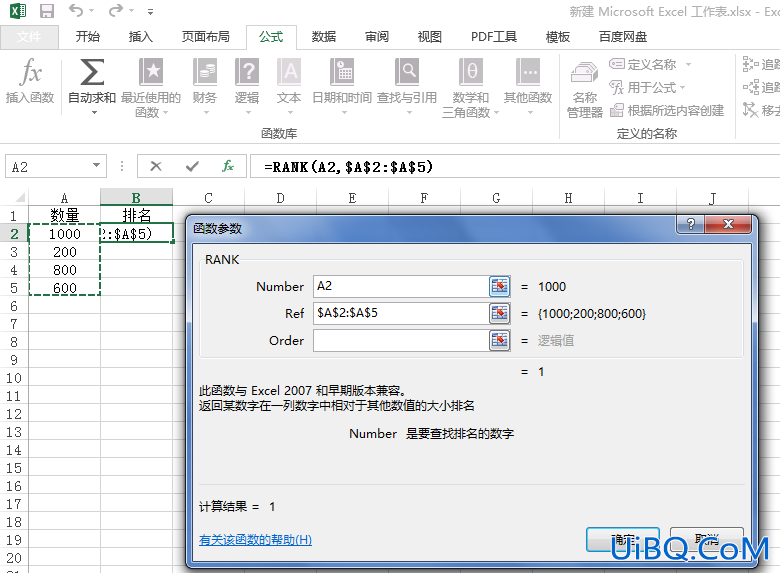Expand the Name Box dropdown arrow
Viewport: 780px width, 573px height.
[97, 166]
